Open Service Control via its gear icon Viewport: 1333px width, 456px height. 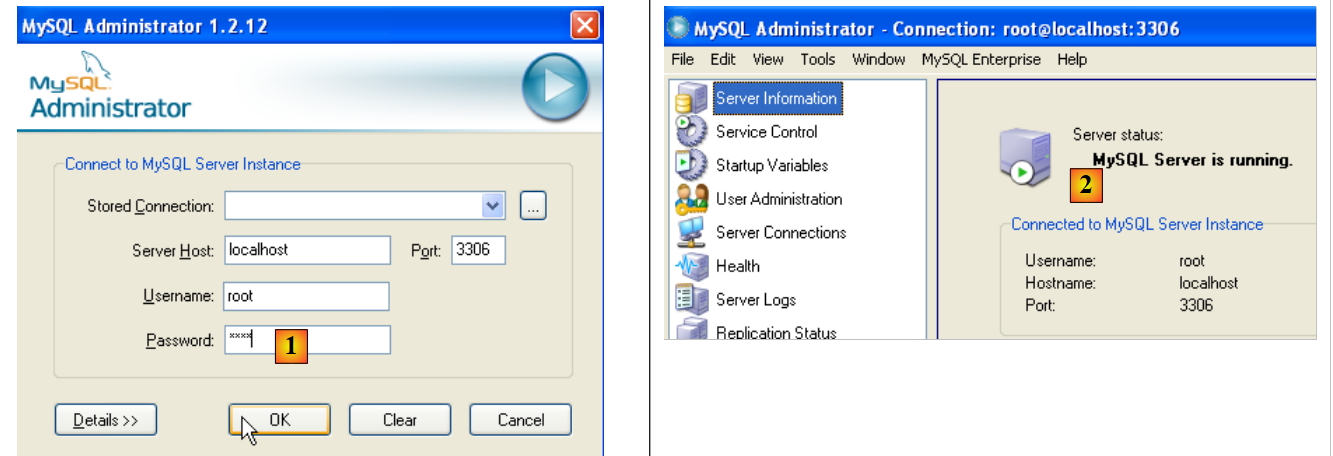coord(691,132)
